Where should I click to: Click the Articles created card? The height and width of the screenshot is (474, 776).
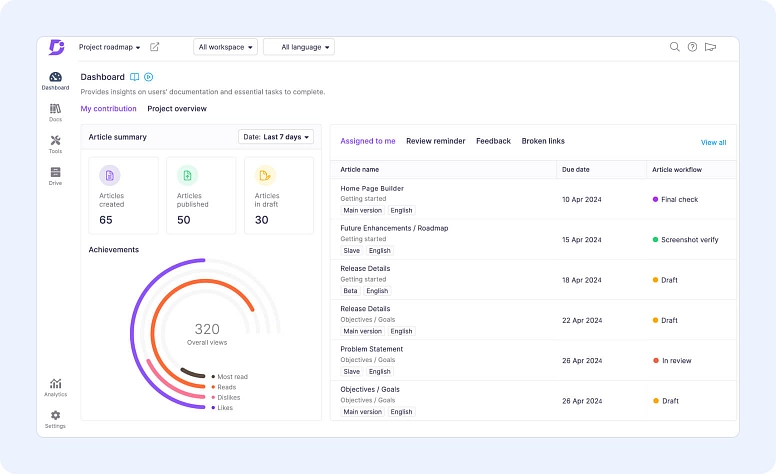pyautogui.click(x=123, y=194)
